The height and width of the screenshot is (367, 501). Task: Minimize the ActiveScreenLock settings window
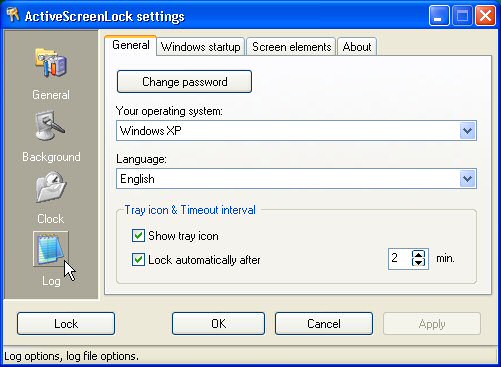click(439, 15)
